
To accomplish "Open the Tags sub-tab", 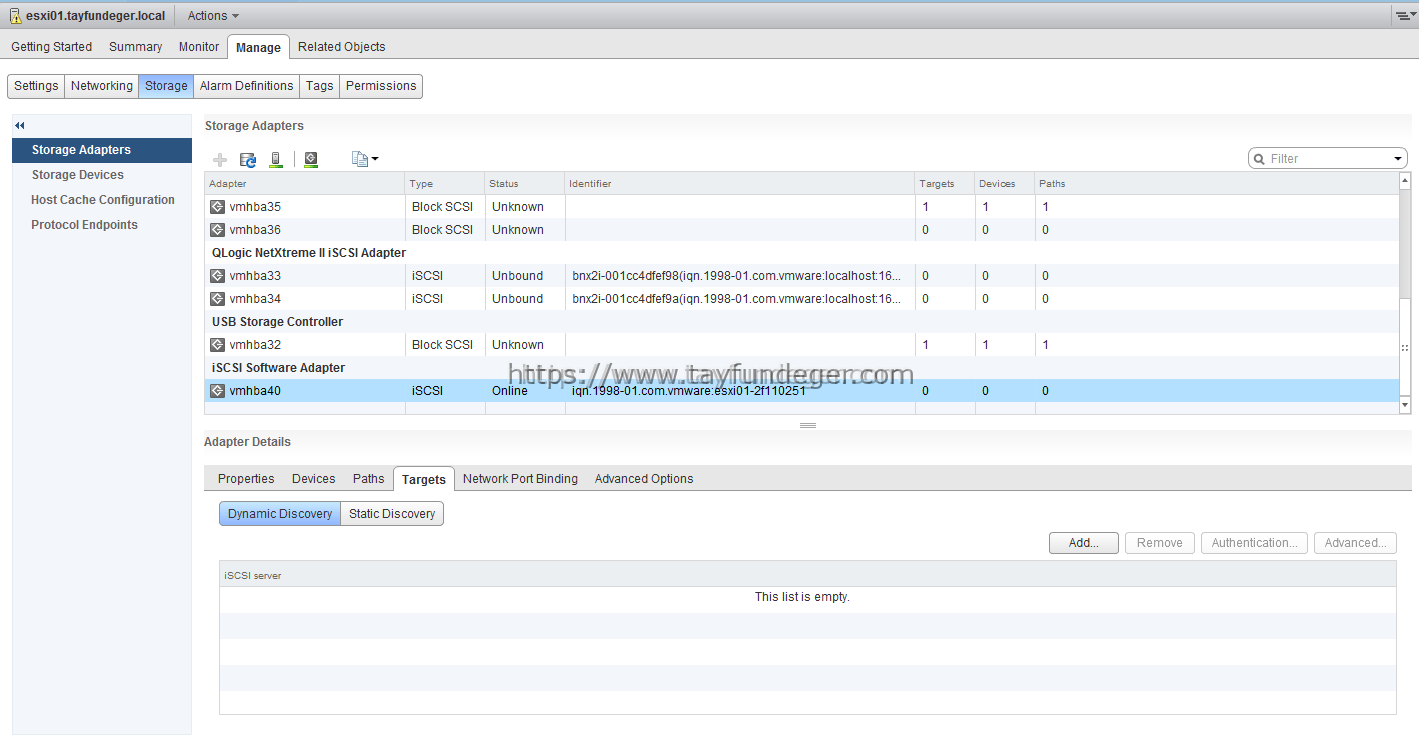I will pyautogui.click(x=320, y=86).
